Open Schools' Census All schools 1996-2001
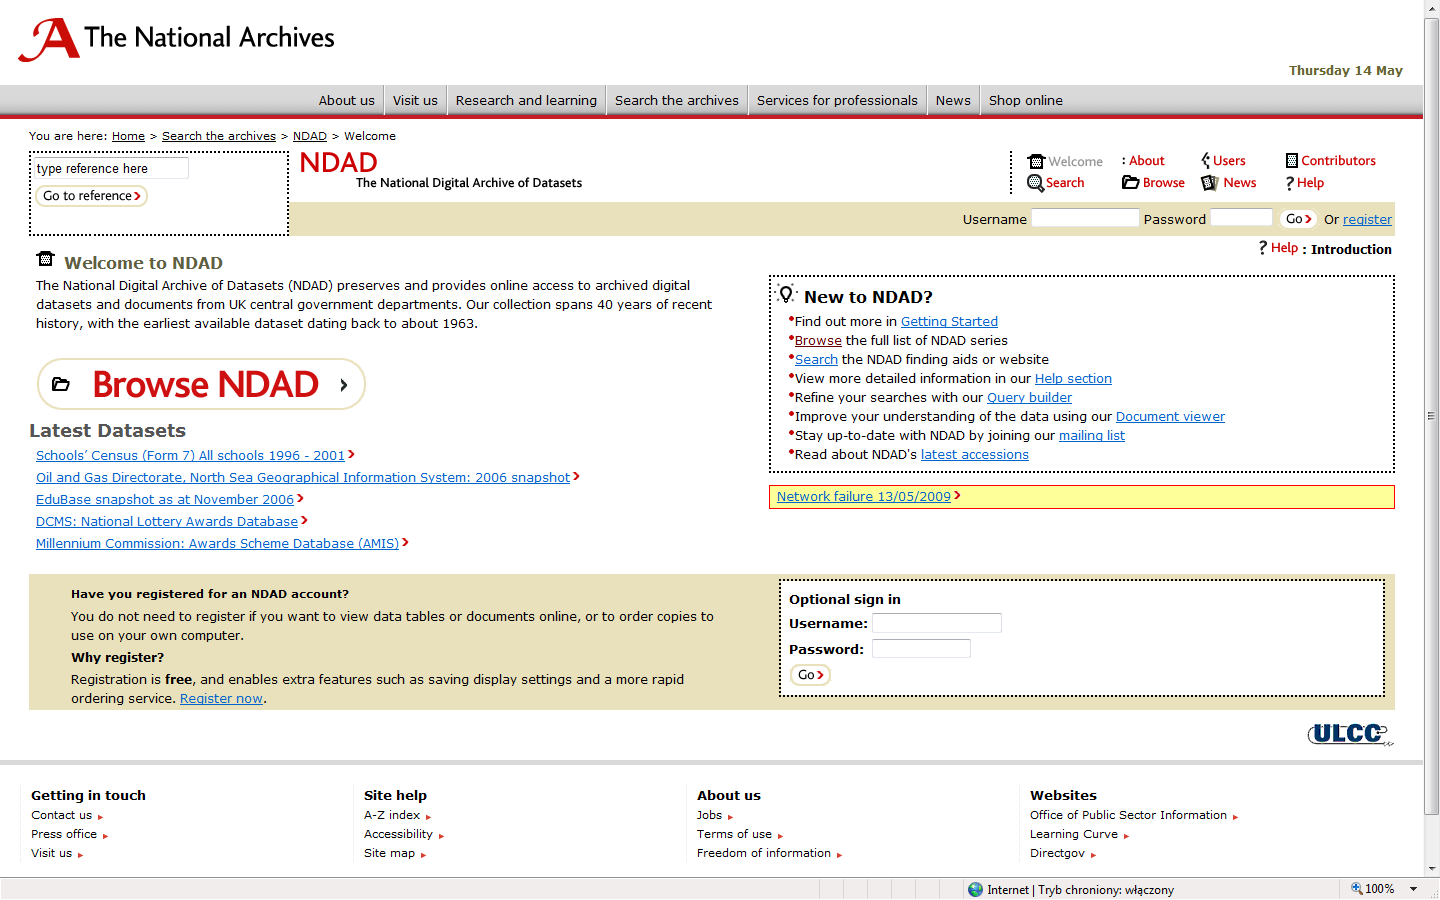1440x900 pixels. pos(190,455)
